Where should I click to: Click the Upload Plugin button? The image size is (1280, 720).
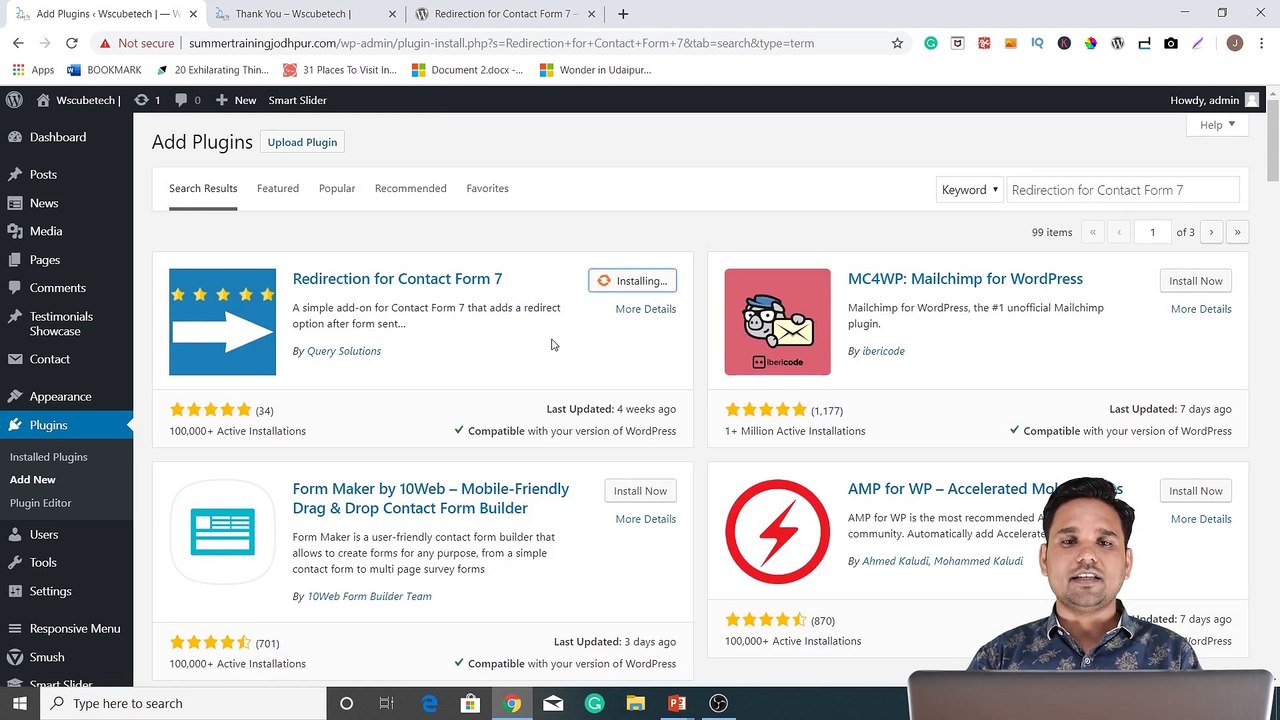pos(302,142)
